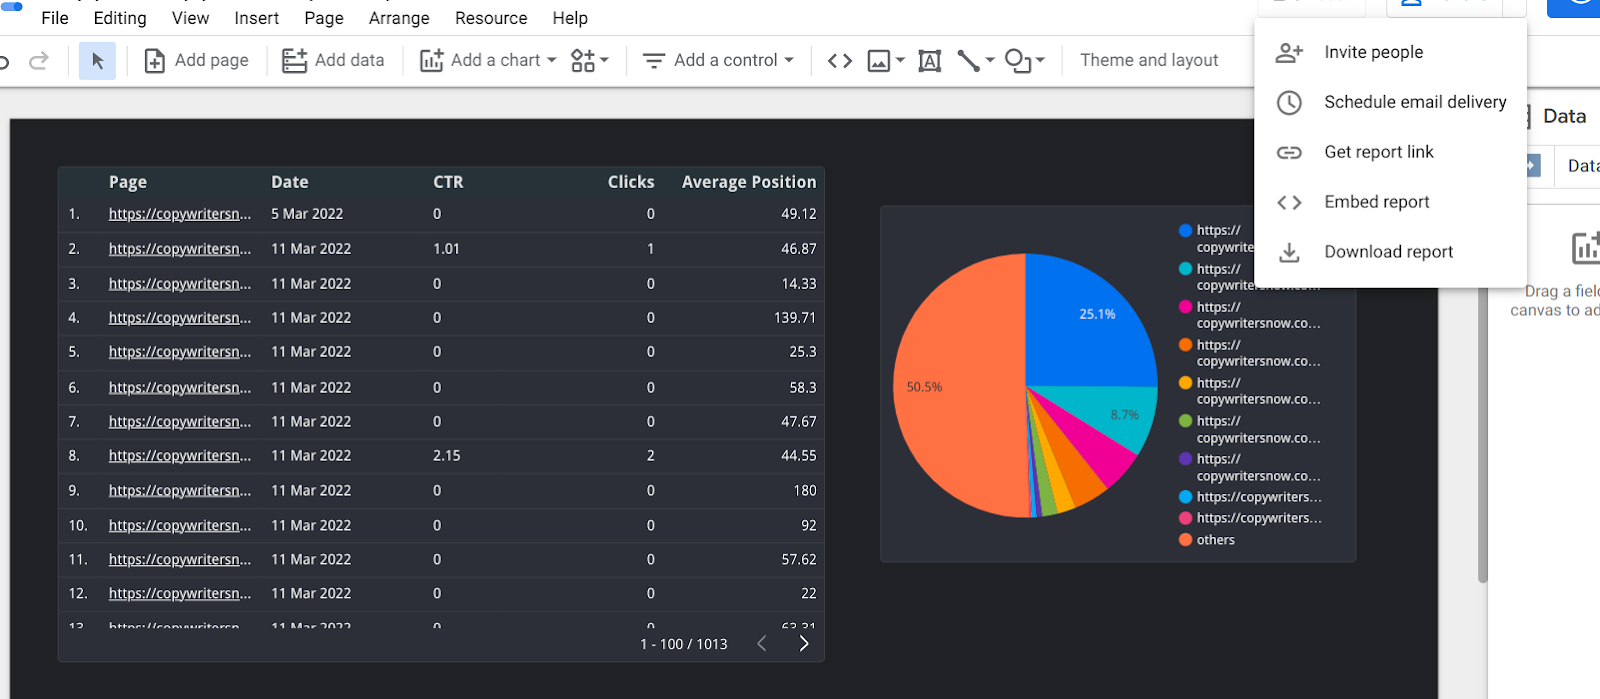Open Theme and layout panel
Image resolution: width=1600 pixels, height=699 pixels.
pos(1149,60)
